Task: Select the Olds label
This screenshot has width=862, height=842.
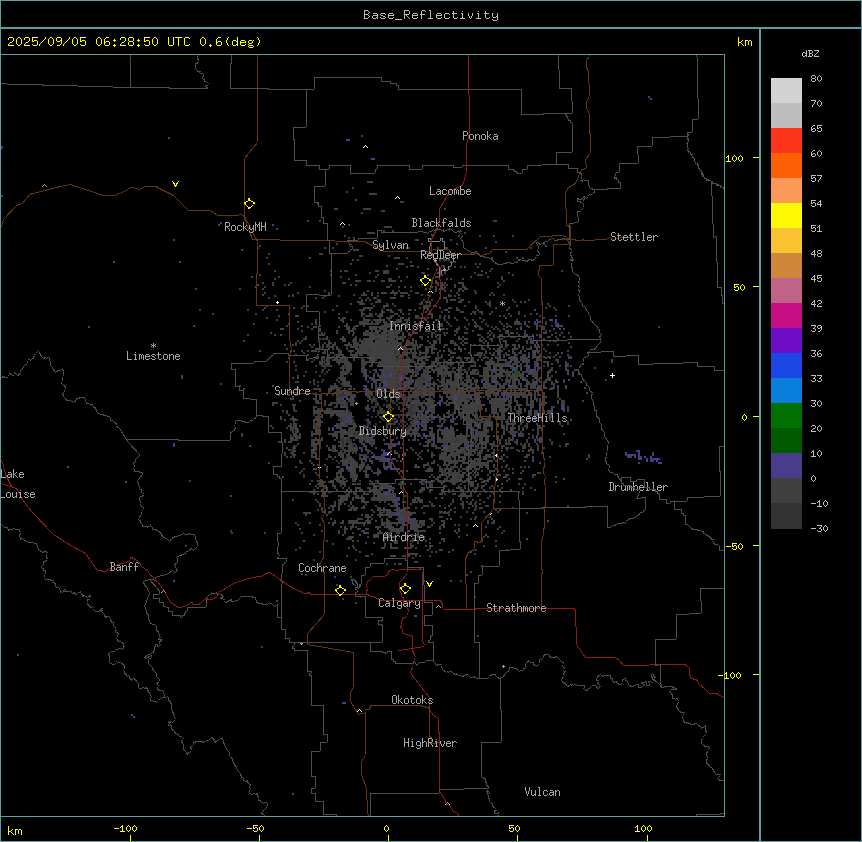Action: pos(388,394)
